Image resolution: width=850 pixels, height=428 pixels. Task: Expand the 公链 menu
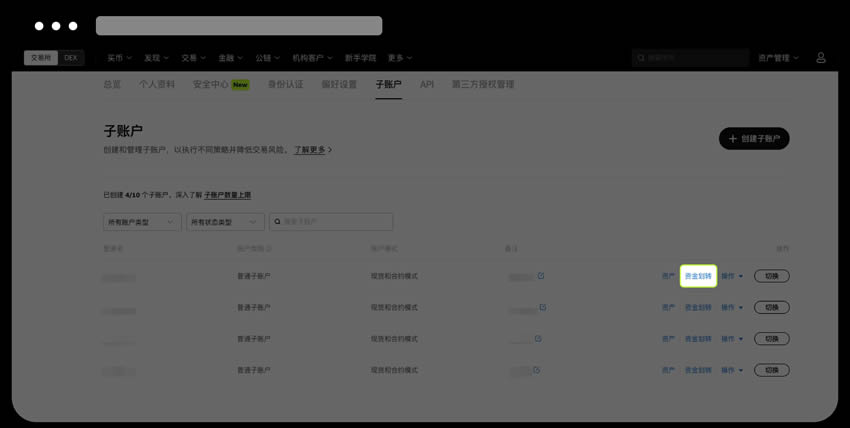[267, 58]
